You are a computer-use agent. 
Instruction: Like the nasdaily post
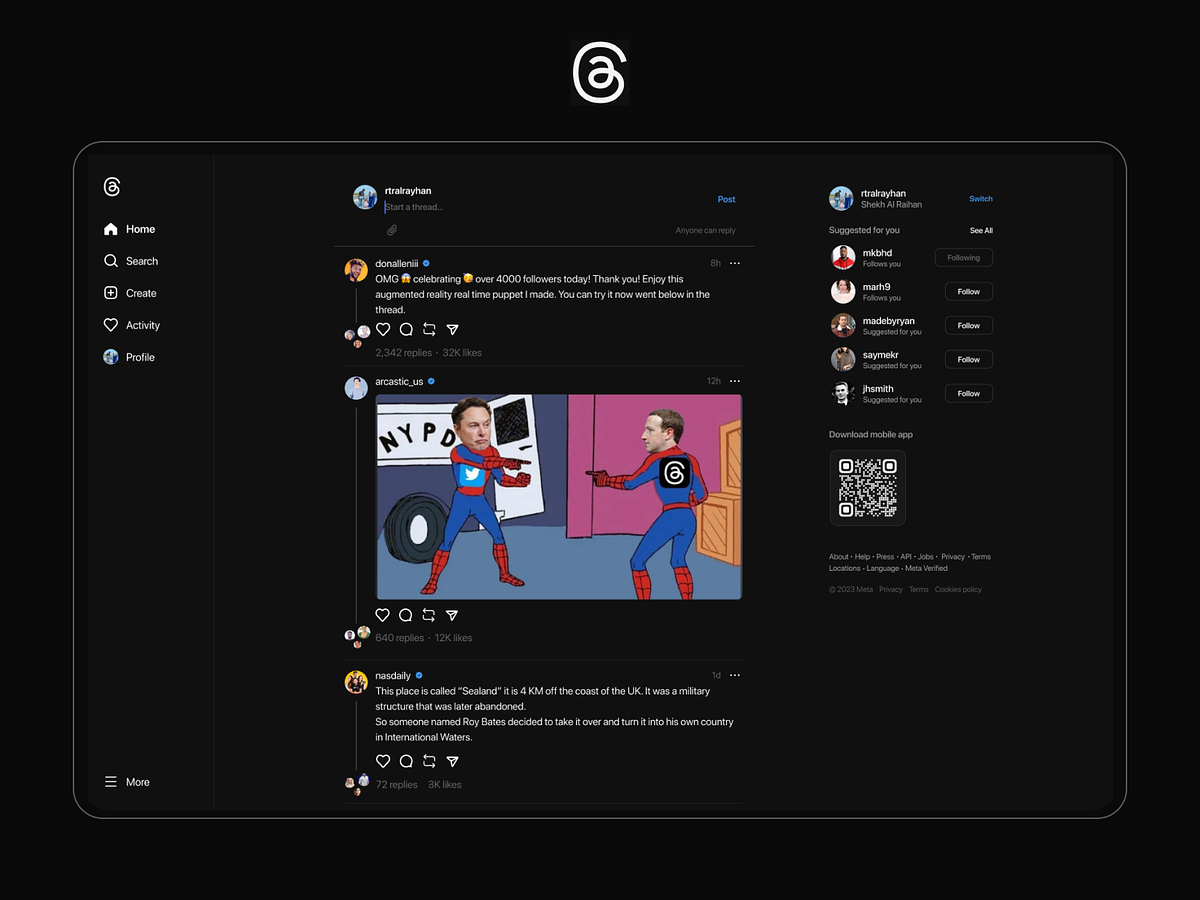point(383,761)
